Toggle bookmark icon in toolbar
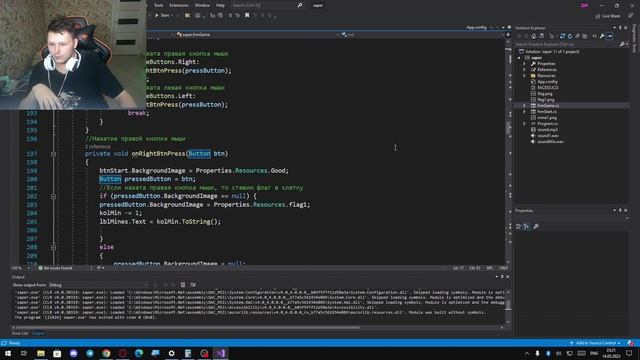Screen dimensions: 640x360 pyautogui.click(x=247, y=16)
